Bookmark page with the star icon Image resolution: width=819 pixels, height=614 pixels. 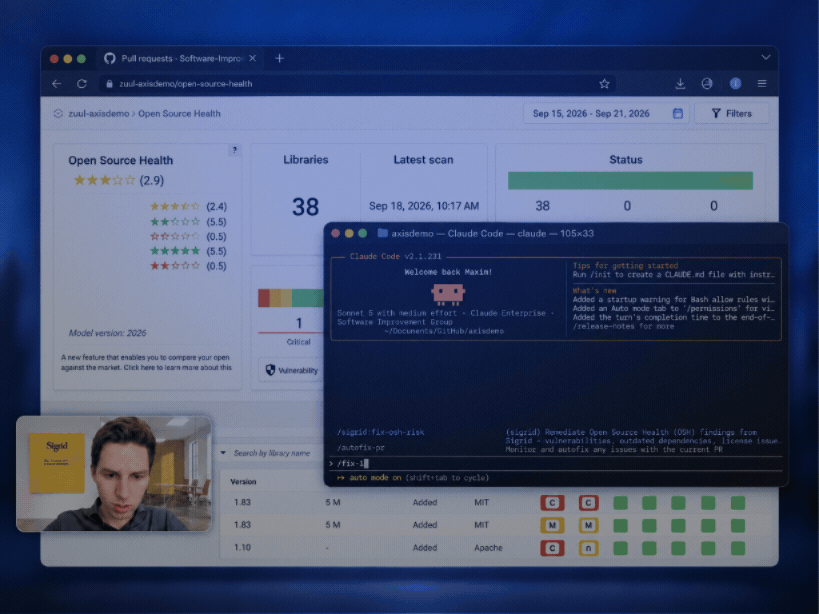pos(604,84)
